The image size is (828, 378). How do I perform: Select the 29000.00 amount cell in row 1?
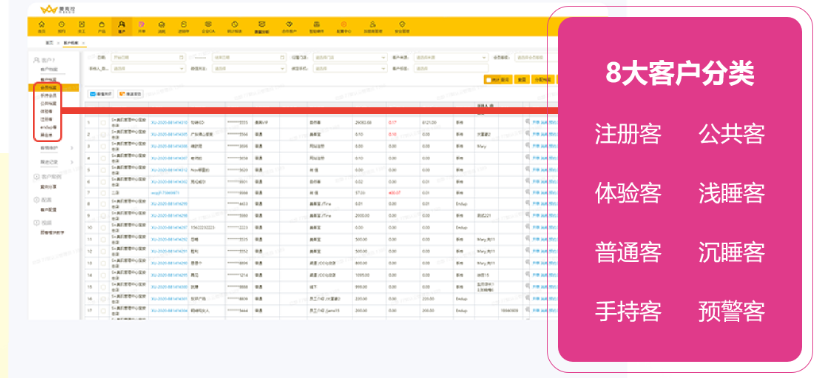click(363, 122)
